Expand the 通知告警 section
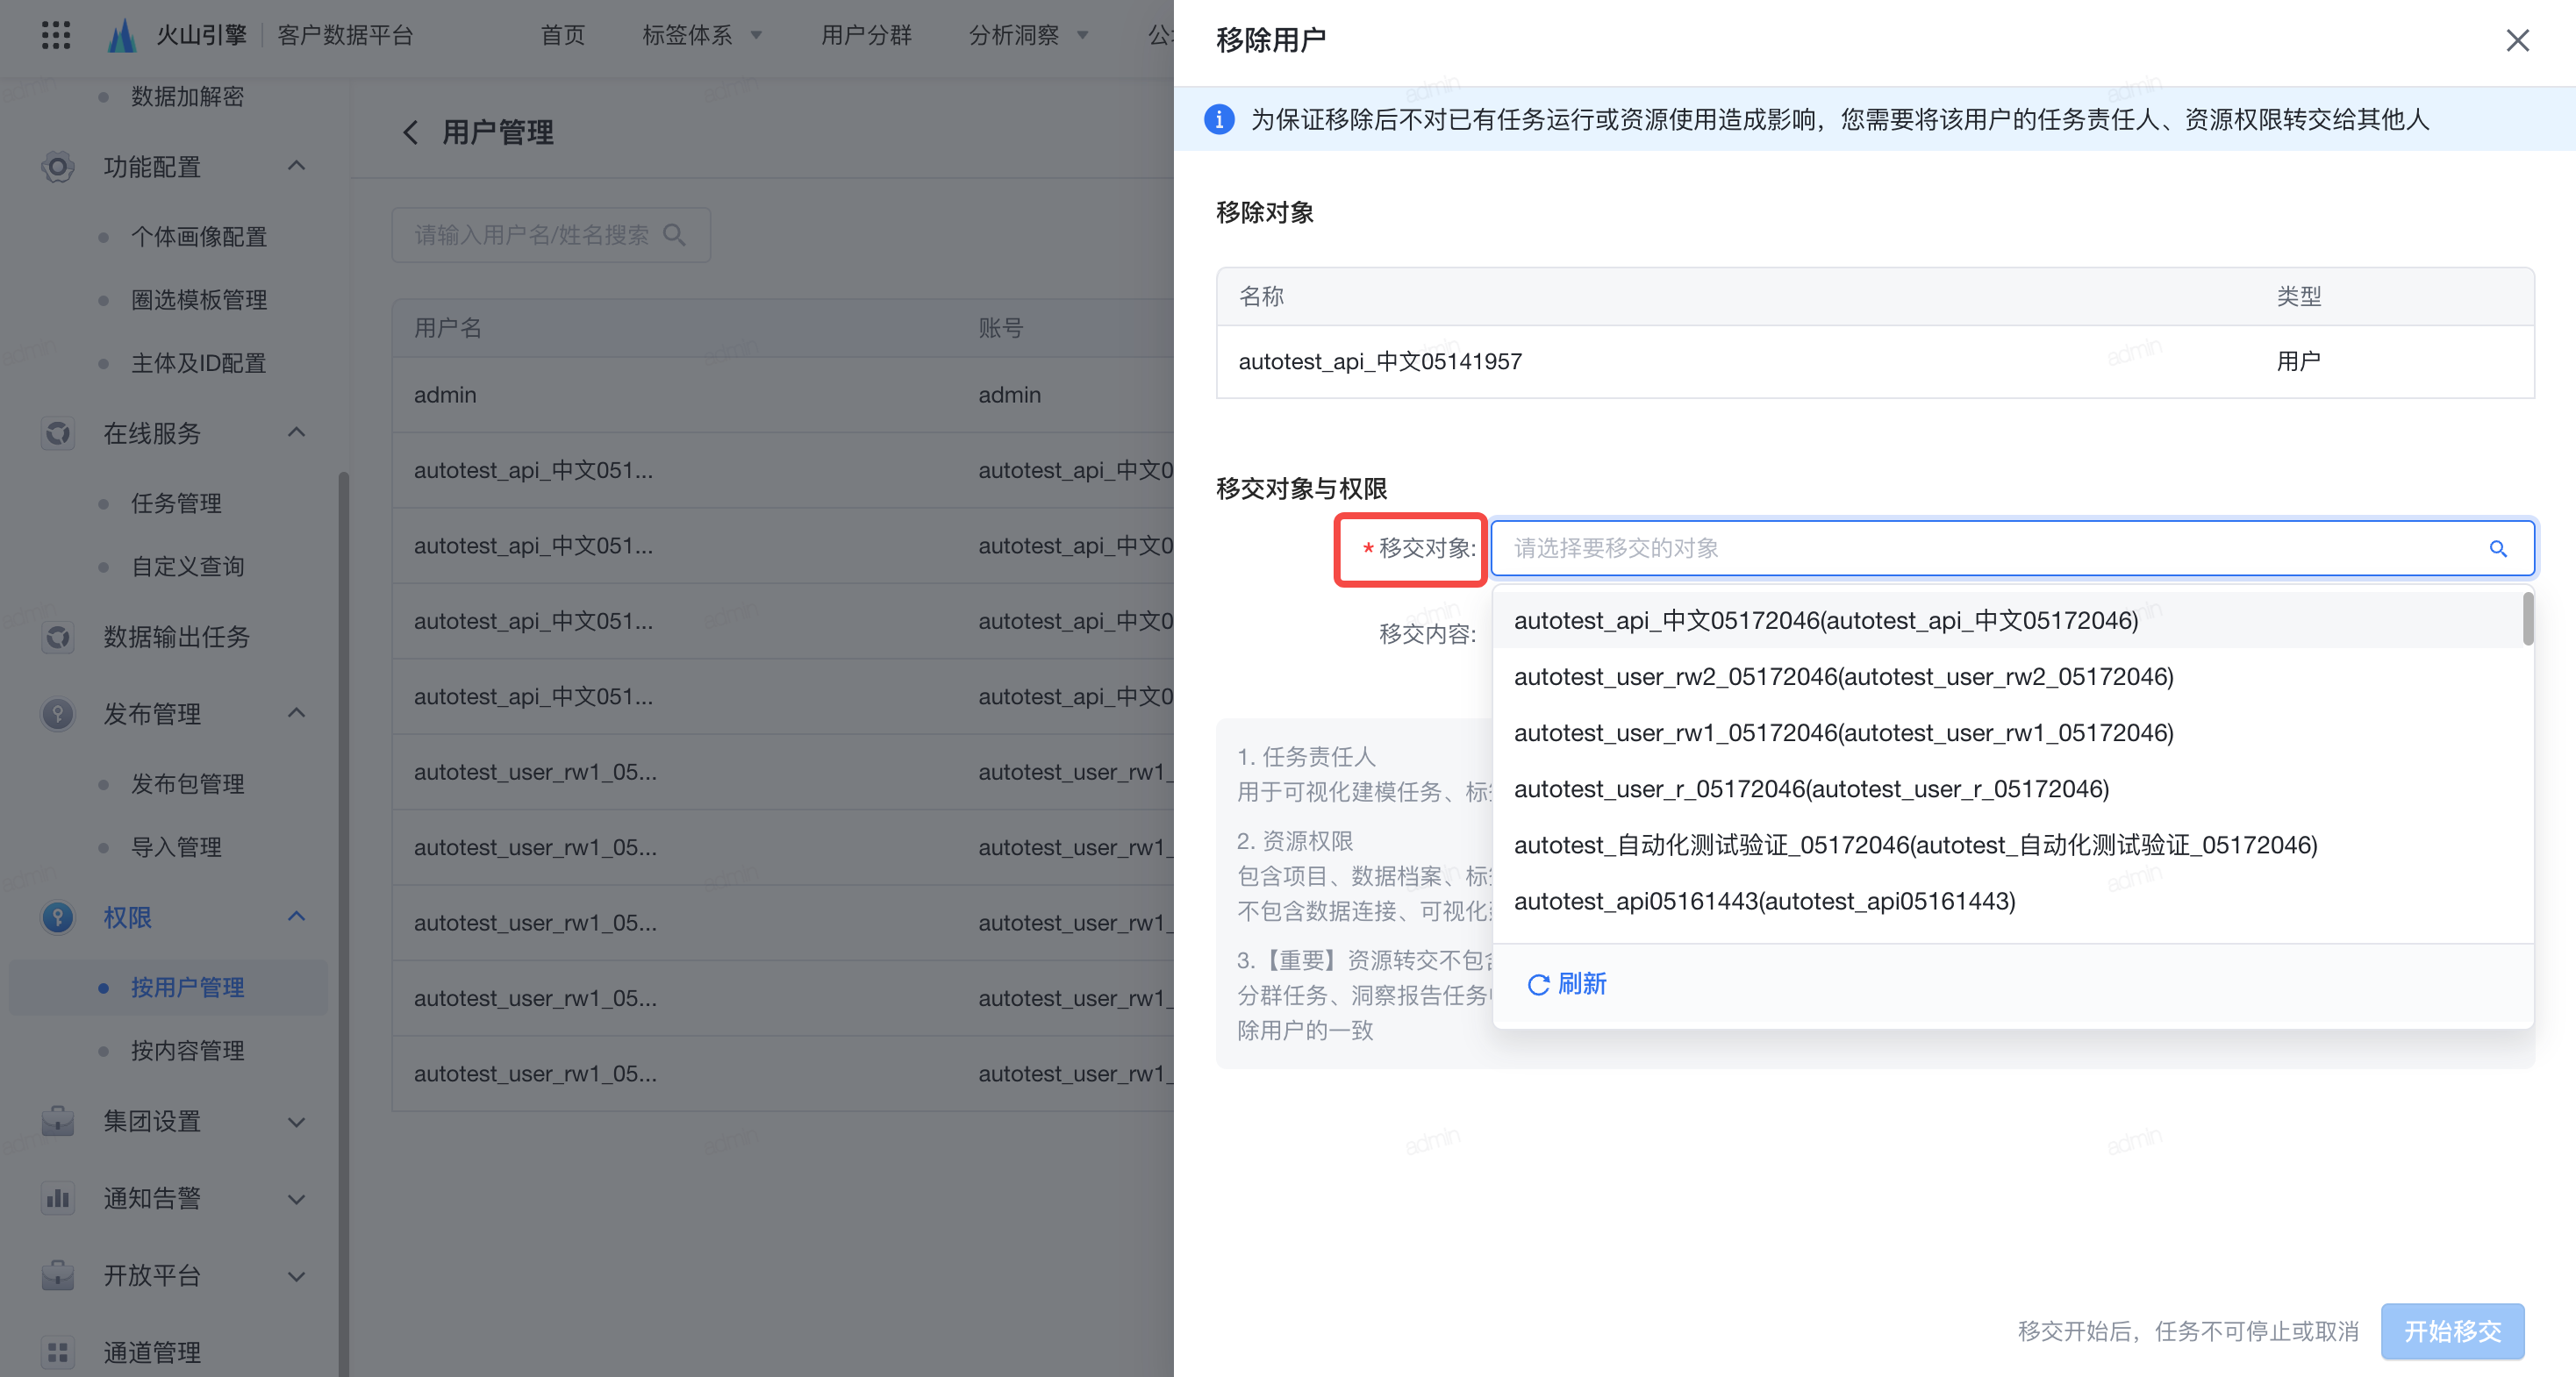Viewport: 2576px width, 1377px height. (x=296, y=1199)
